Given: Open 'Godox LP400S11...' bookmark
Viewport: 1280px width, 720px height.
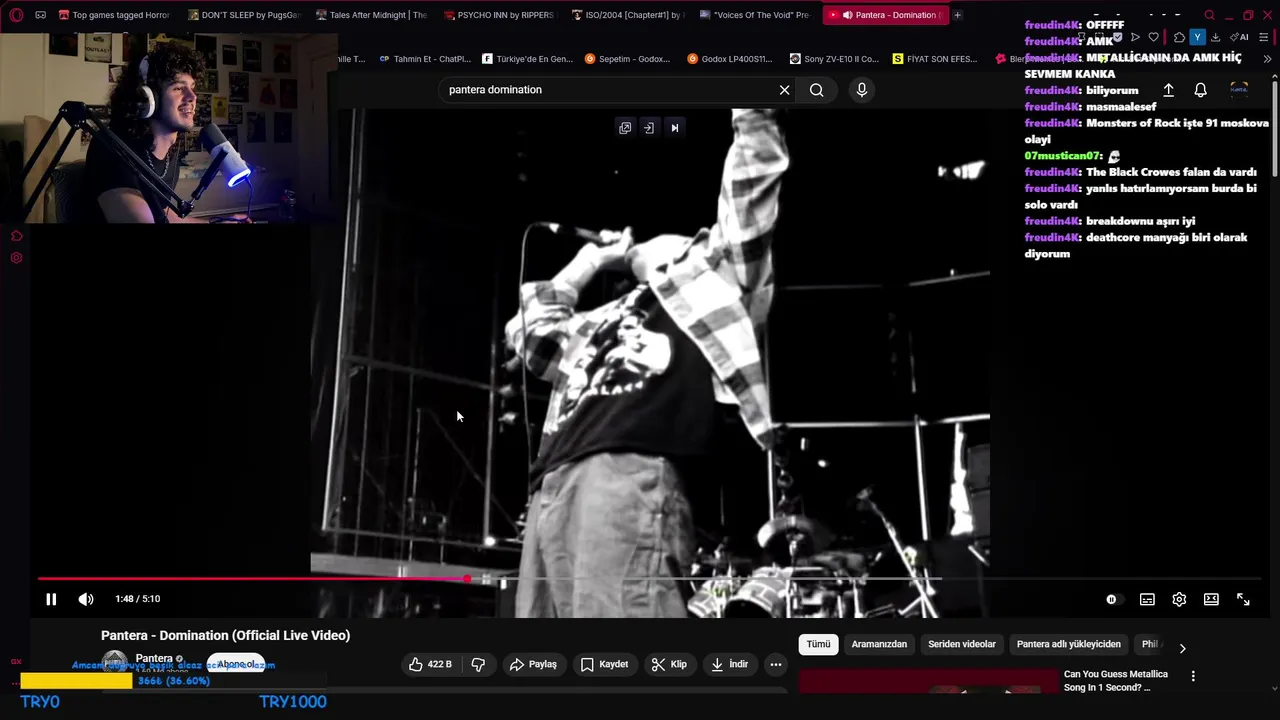Looking at the screenshot, I should (x=730, y=59).
